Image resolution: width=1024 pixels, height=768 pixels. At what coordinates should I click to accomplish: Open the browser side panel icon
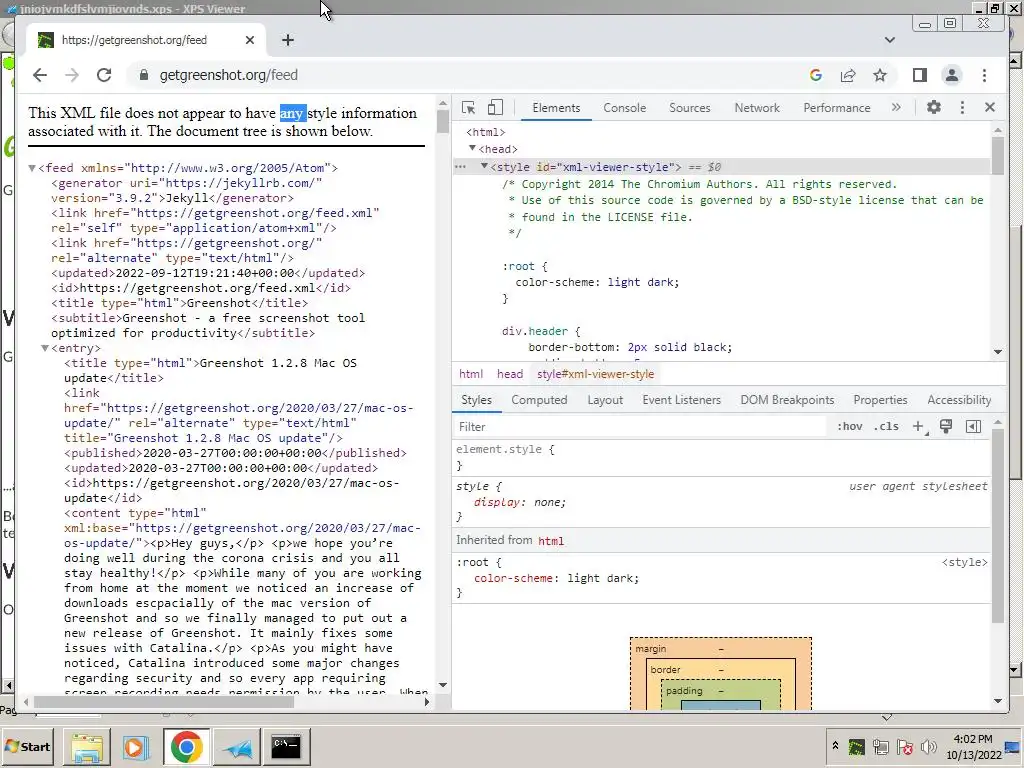click(x=920, y=75)
